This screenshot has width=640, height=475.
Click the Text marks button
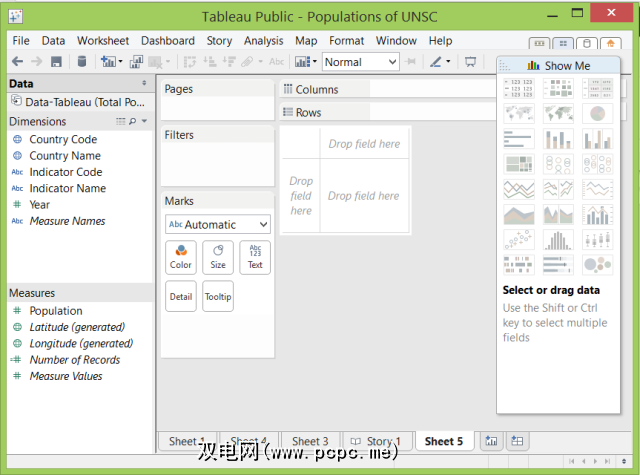pyautogui.click(x=255, y=257)
